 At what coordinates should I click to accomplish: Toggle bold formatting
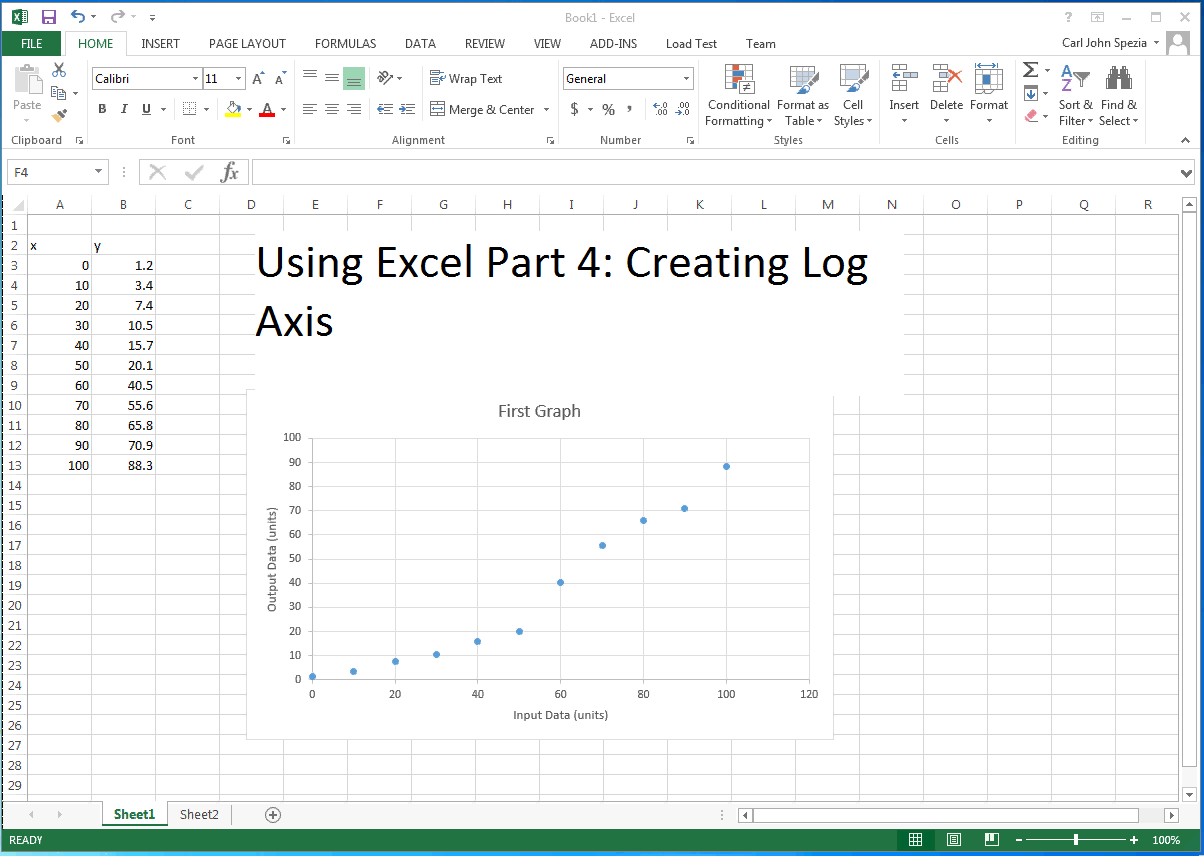(x=101, y=109)
